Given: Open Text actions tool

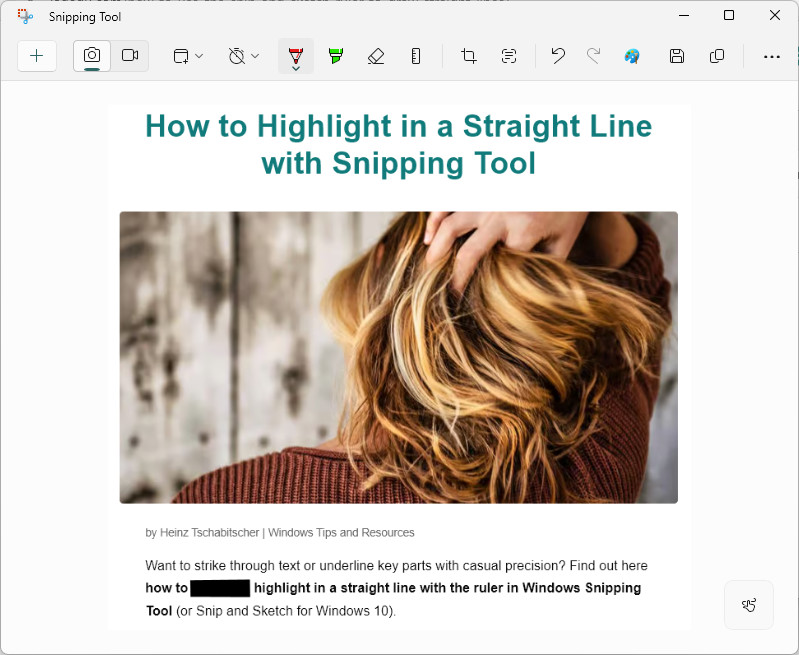Looking at the screenshot, I should point(509,56).
